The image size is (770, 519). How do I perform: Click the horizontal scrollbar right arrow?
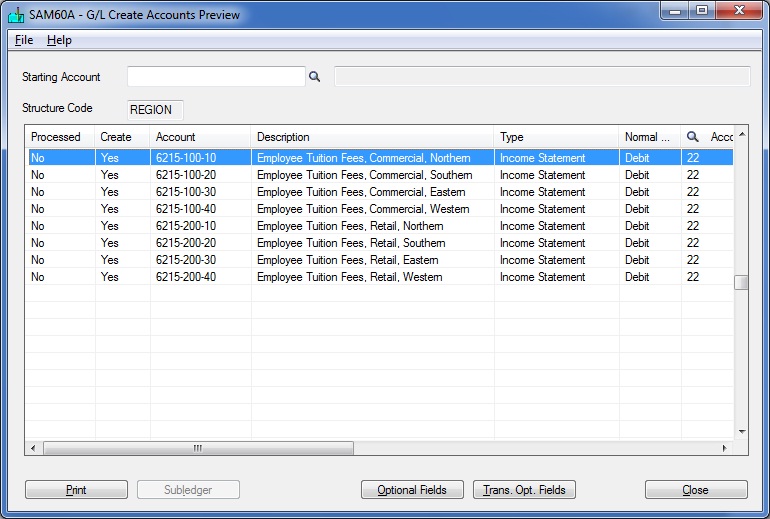point(724,448)
